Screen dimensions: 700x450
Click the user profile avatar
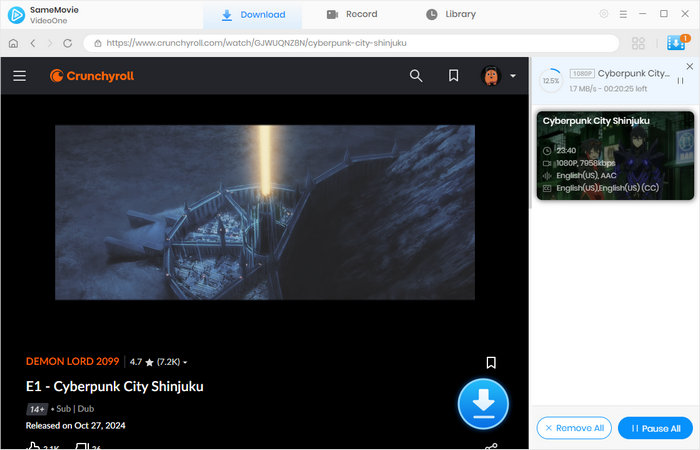click(x=491, y=76)
